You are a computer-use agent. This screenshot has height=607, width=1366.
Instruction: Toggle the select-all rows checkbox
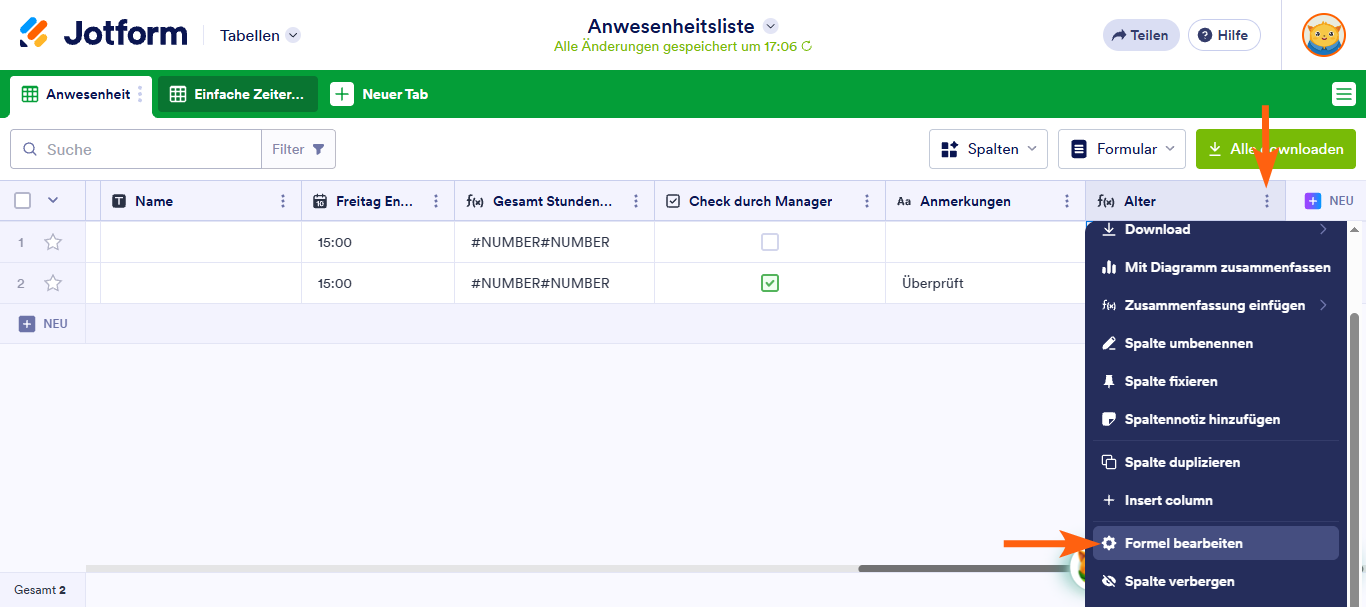click(x=22, y=200)
